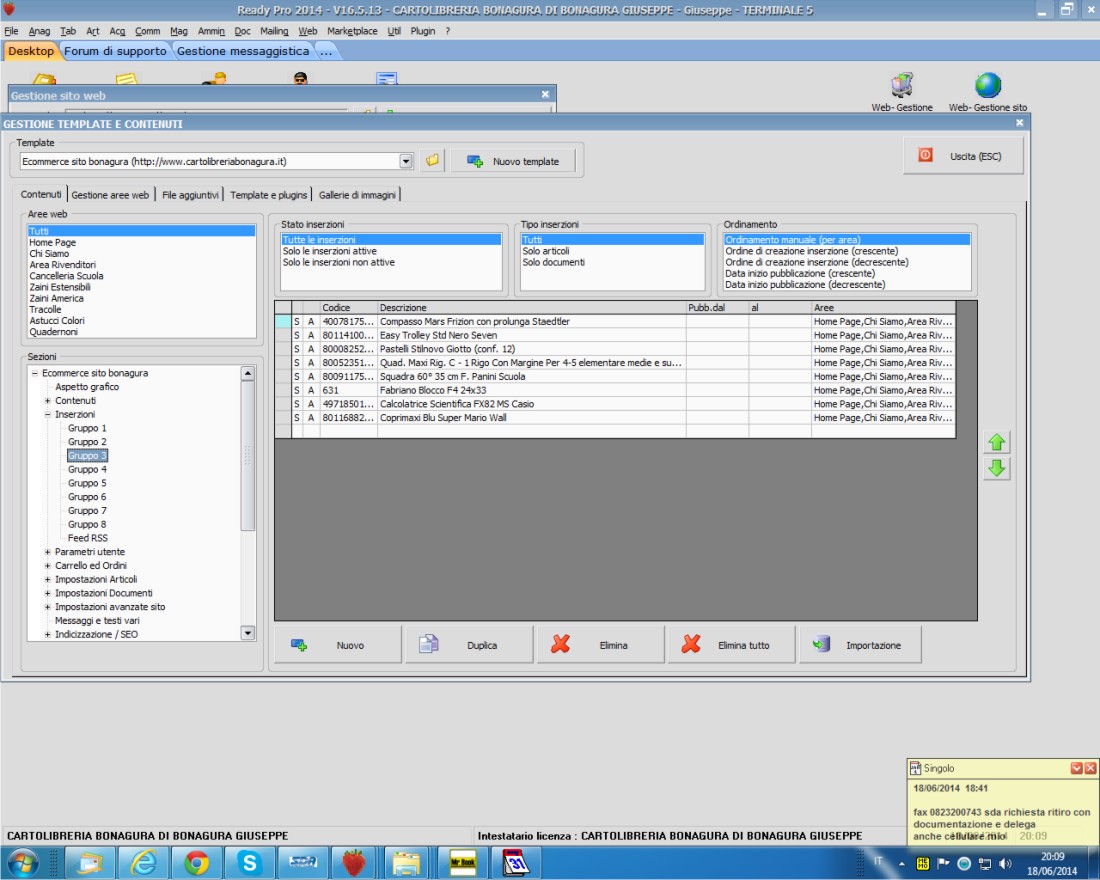Click the Mr. Book taskbar icon
The image size is (1100, 880).
click(463, 862)
